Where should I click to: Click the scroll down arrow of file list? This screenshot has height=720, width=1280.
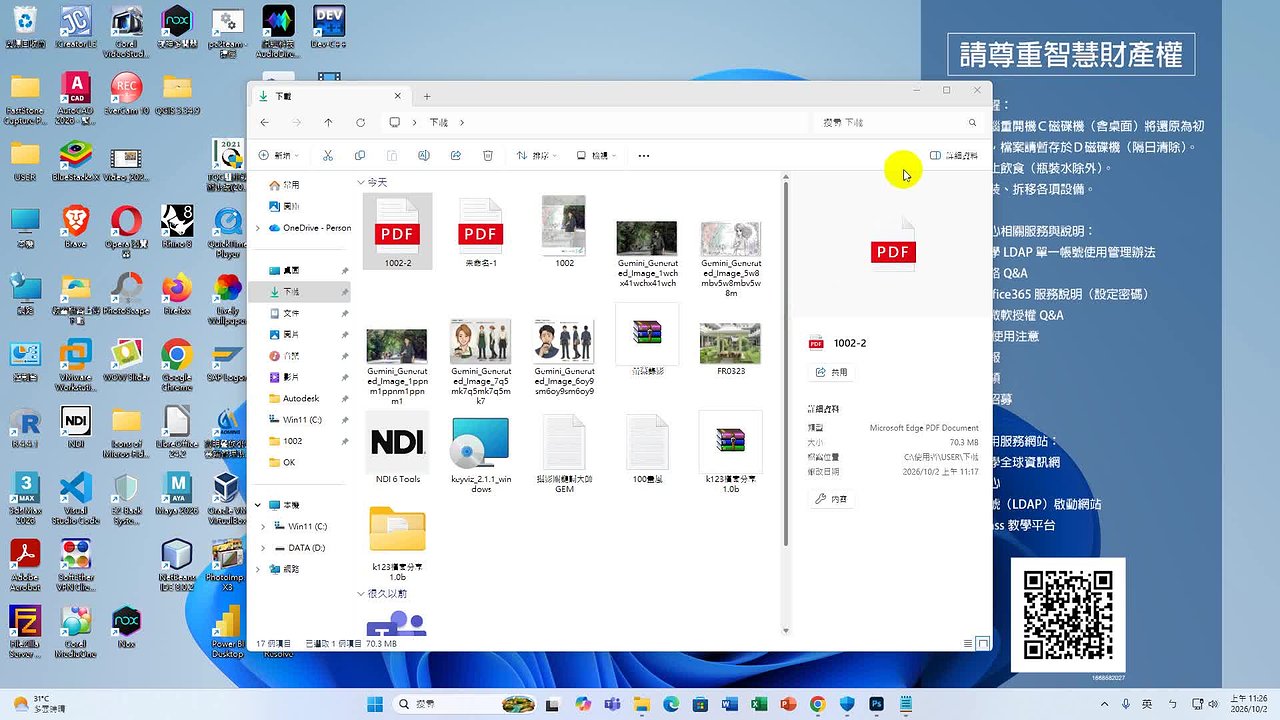(x=785, y=630)
